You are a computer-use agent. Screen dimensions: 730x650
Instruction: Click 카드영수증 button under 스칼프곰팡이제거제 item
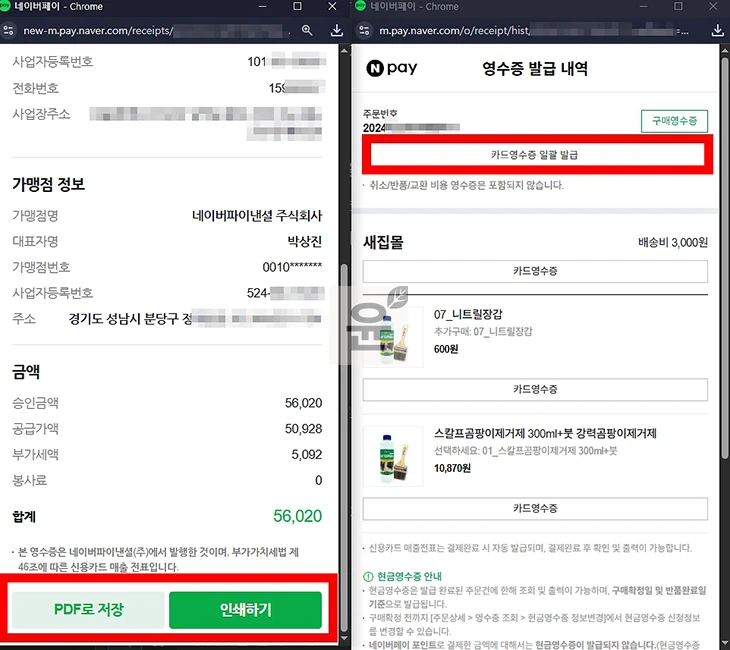point(535,508)
